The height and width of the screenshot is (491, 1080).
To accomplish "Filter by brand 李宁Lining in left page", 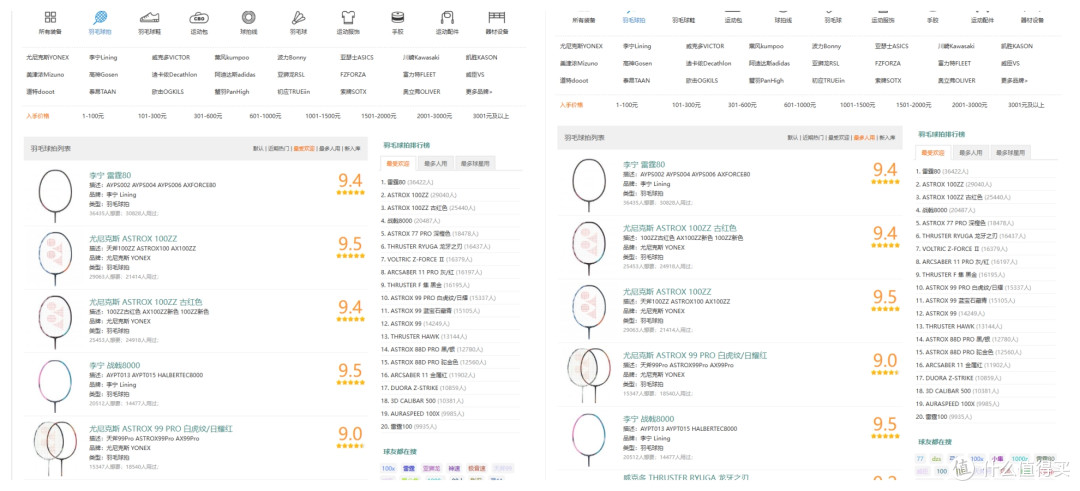I will (103, 57).
